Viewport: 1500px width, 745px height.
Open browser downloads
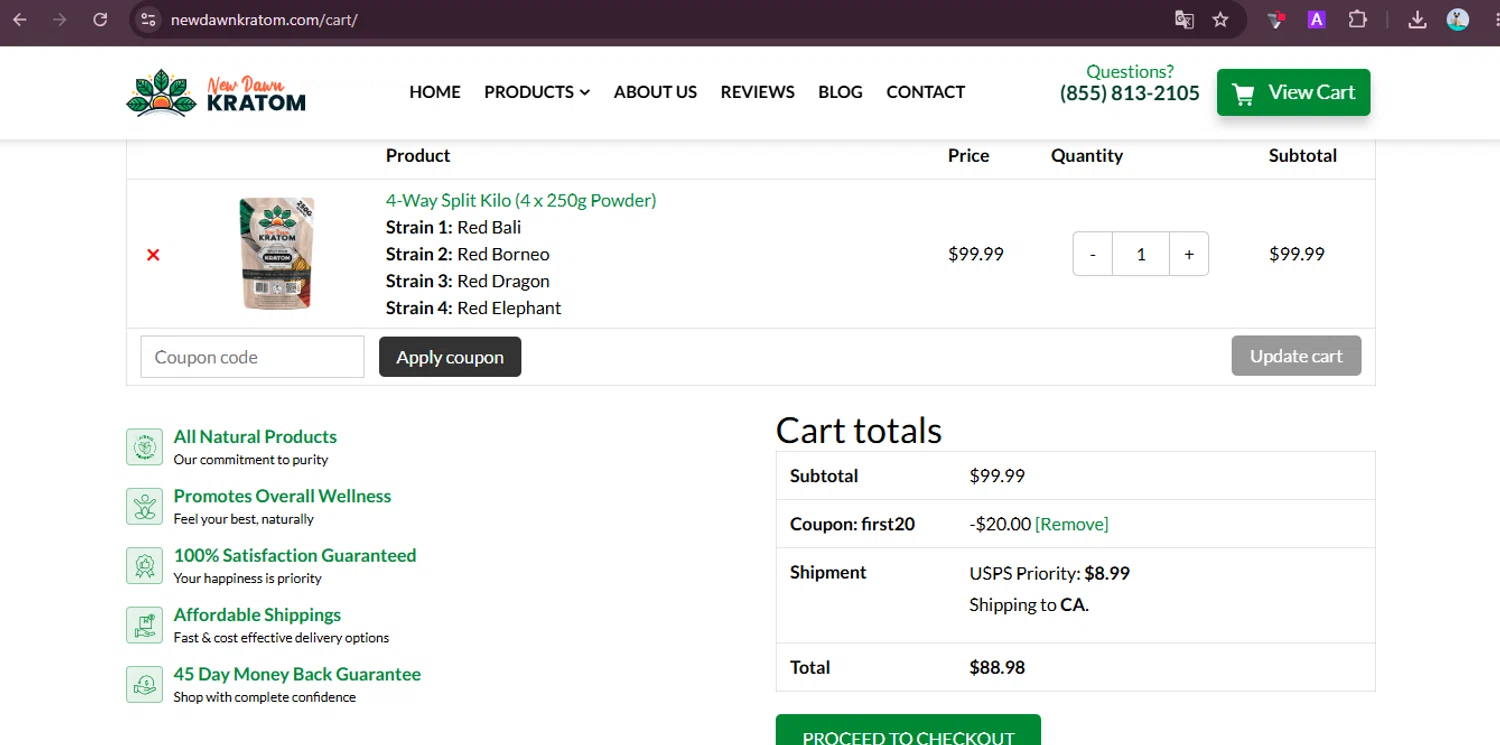[x=1417, y=19]
